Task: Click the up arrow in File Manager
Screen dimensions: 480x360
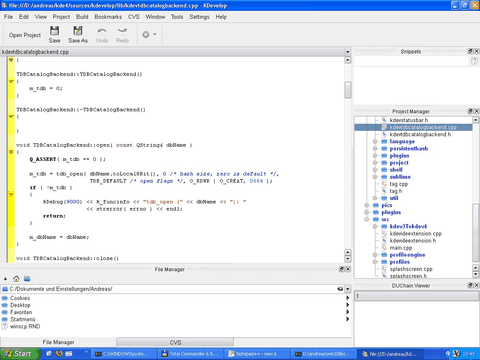Action: click(5, 279)
